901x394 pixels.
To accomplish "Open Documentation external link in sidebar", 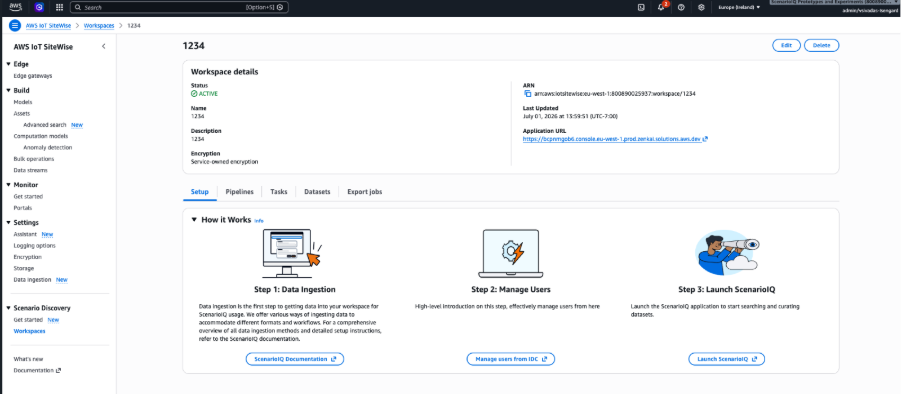I will pos(37,370).
